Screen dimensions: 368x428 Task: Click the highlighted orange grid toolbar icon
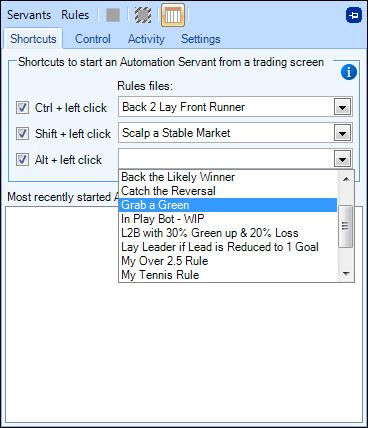coord(173,15)
